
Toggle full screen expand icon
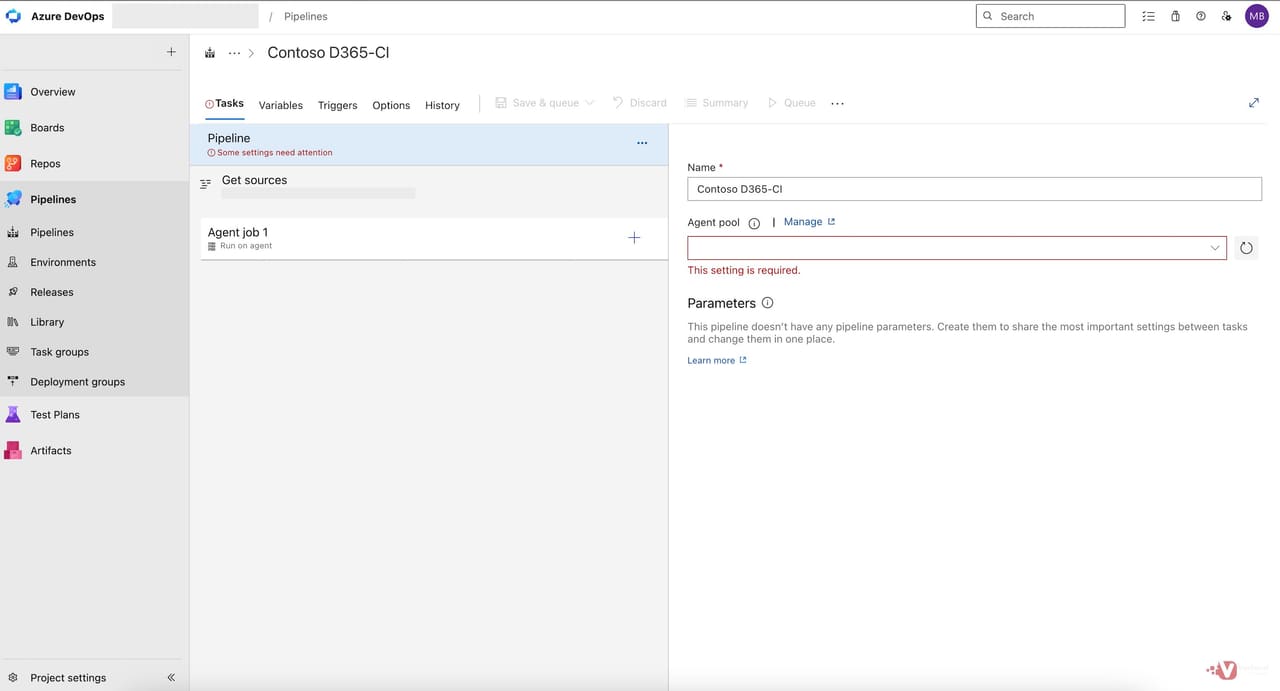click(x=1254, y=103)
